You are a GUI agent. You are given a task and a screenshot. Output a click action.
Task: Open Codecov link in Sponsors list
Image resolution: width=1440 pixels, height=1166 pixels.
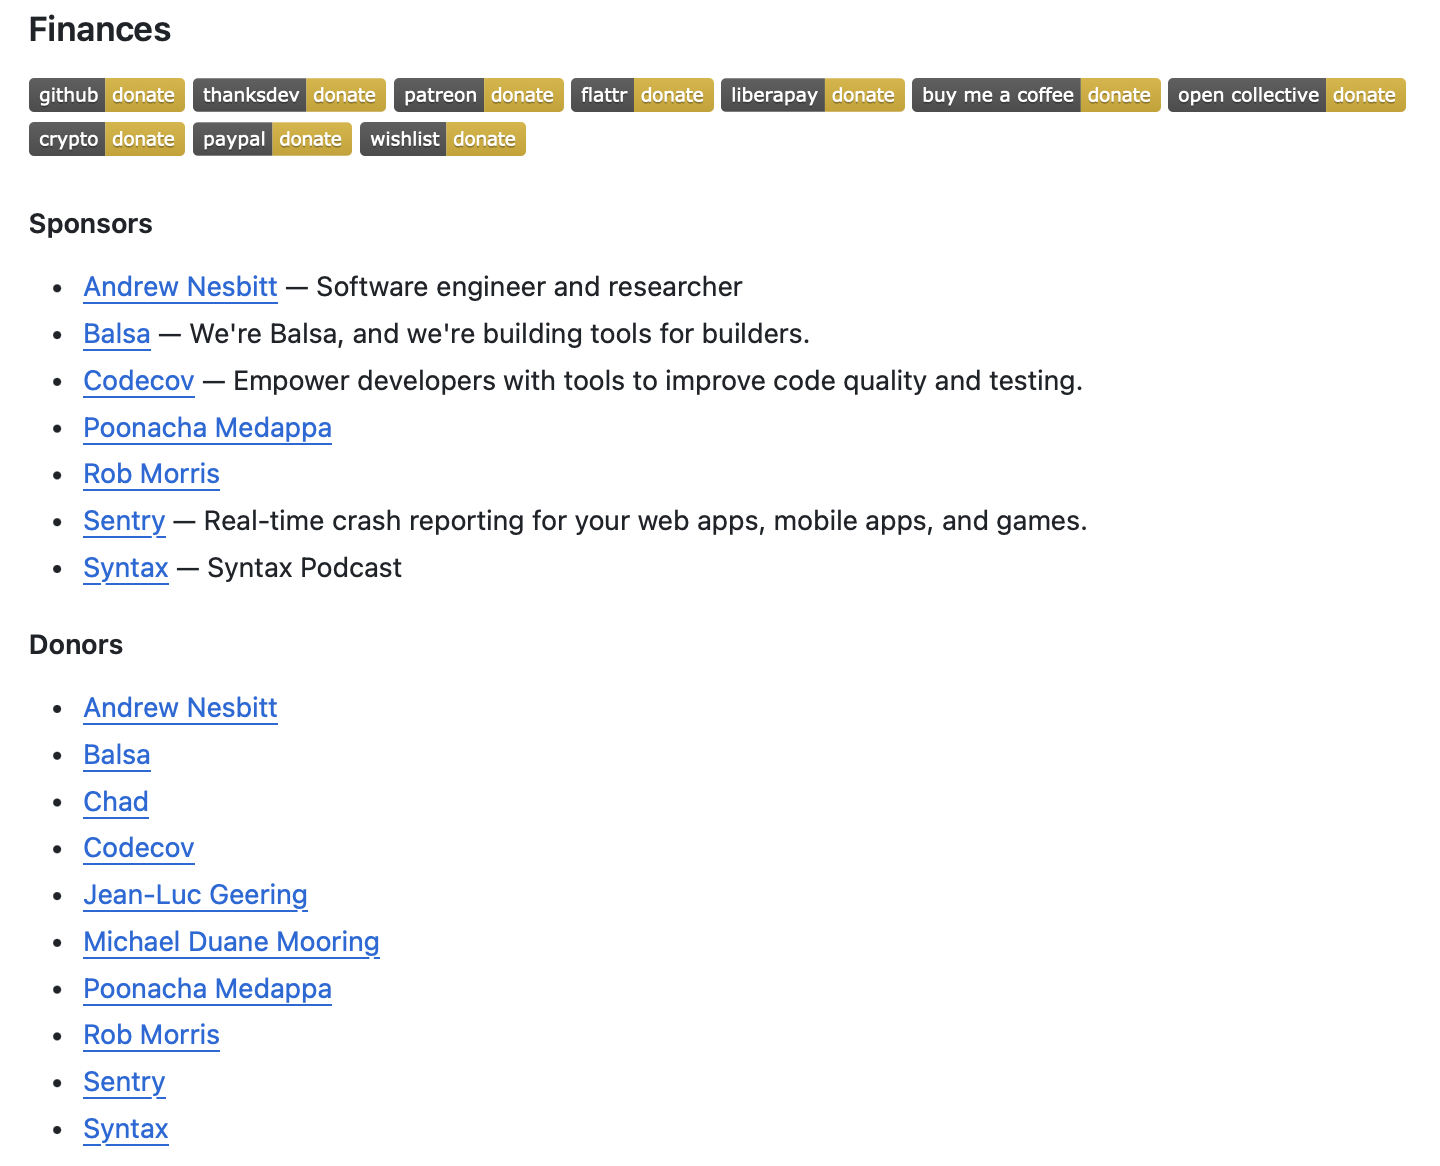coord(139,381)
